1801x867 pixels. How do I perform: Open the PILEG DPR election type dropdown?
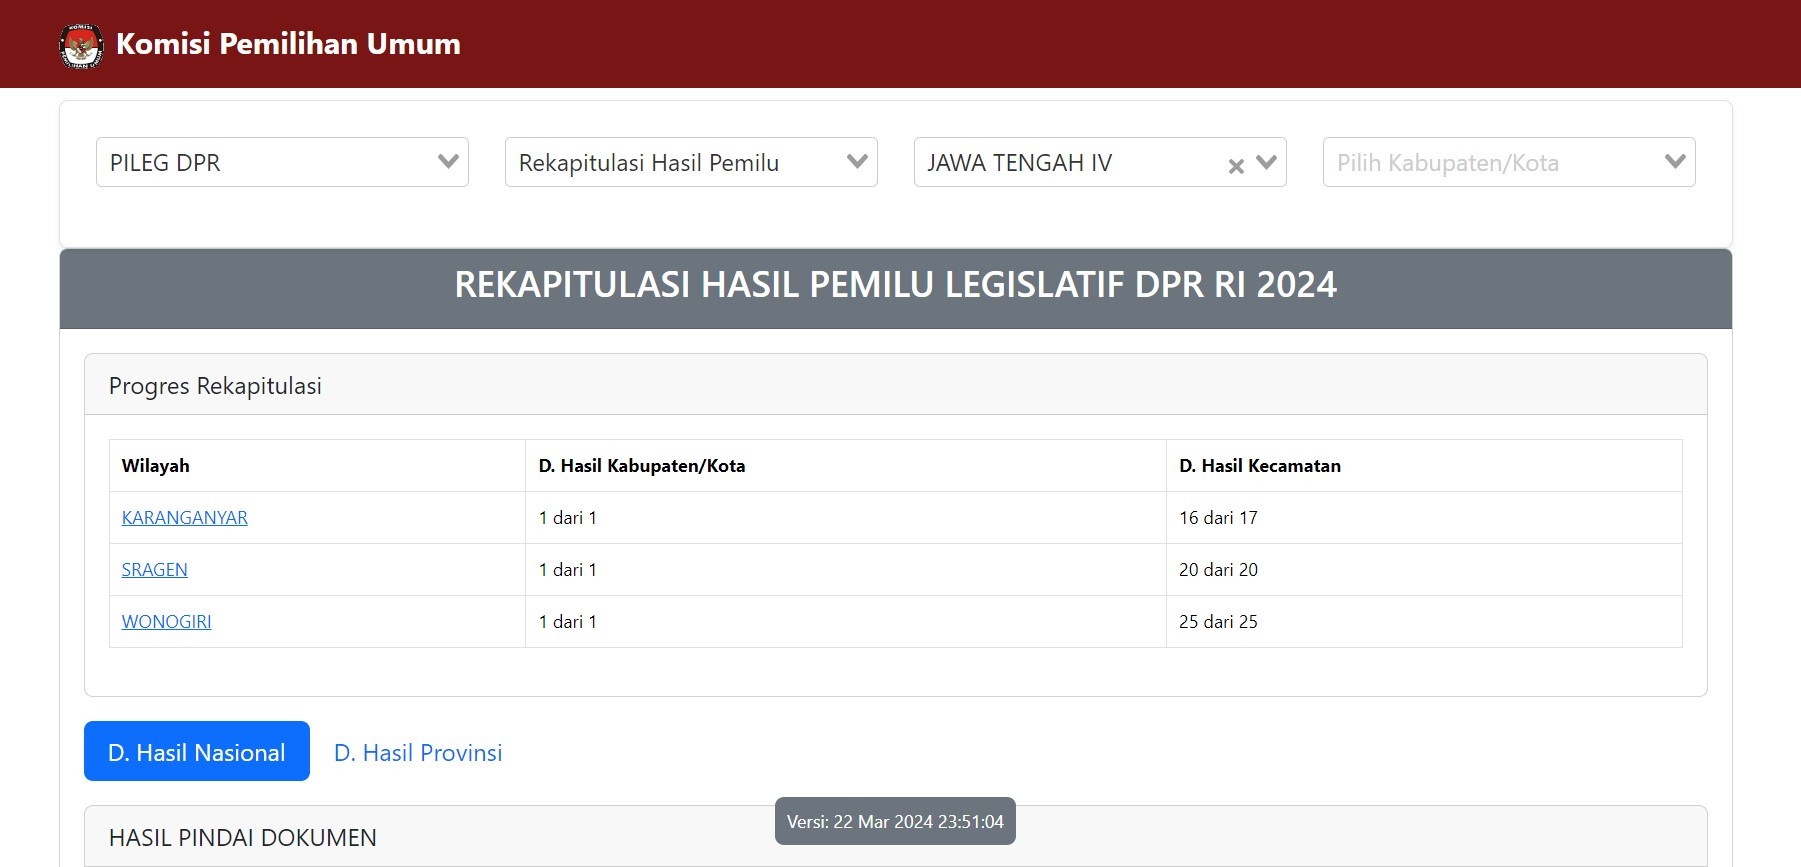click(282, 162)
